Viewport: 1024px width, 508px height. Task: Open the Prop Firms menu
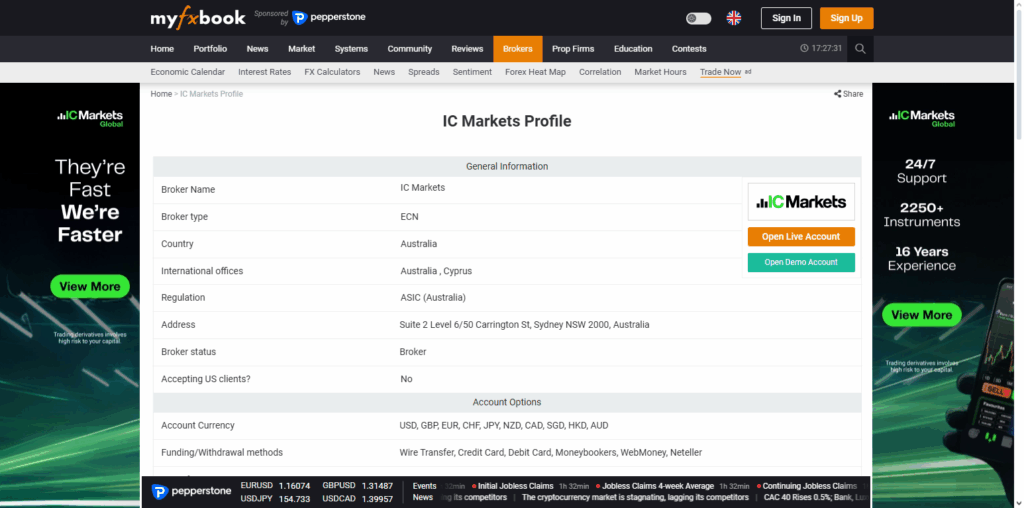click(x=573, y=49)
